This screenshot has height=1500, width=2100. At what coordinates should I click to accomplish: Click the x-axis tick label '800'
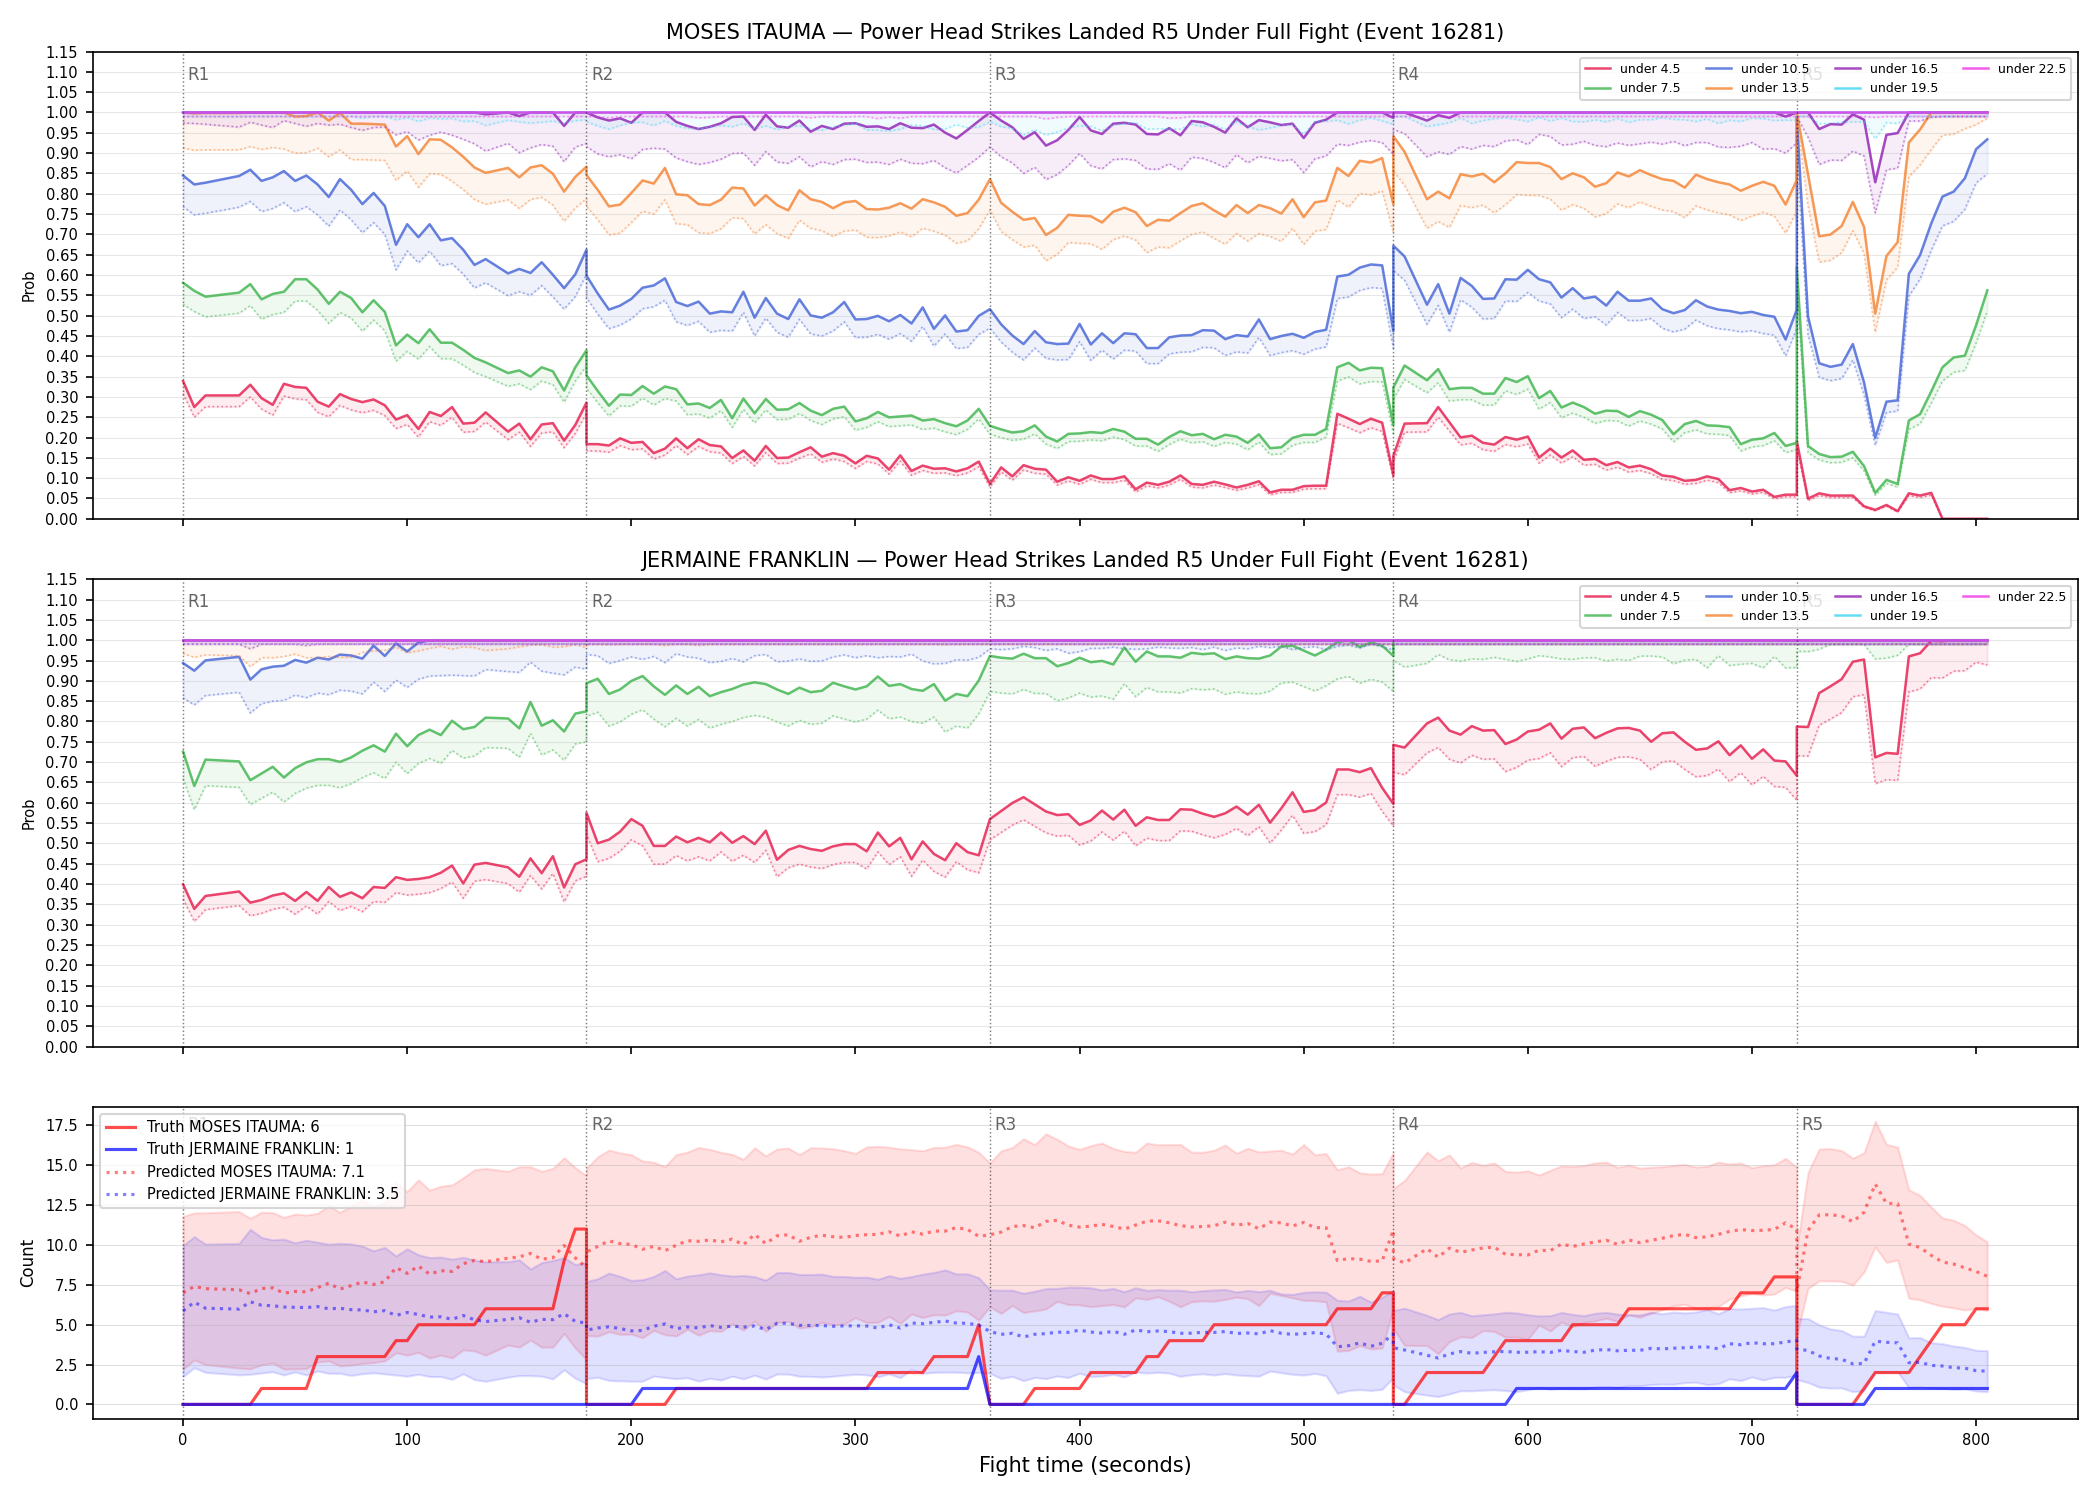click(1976, 1440)
